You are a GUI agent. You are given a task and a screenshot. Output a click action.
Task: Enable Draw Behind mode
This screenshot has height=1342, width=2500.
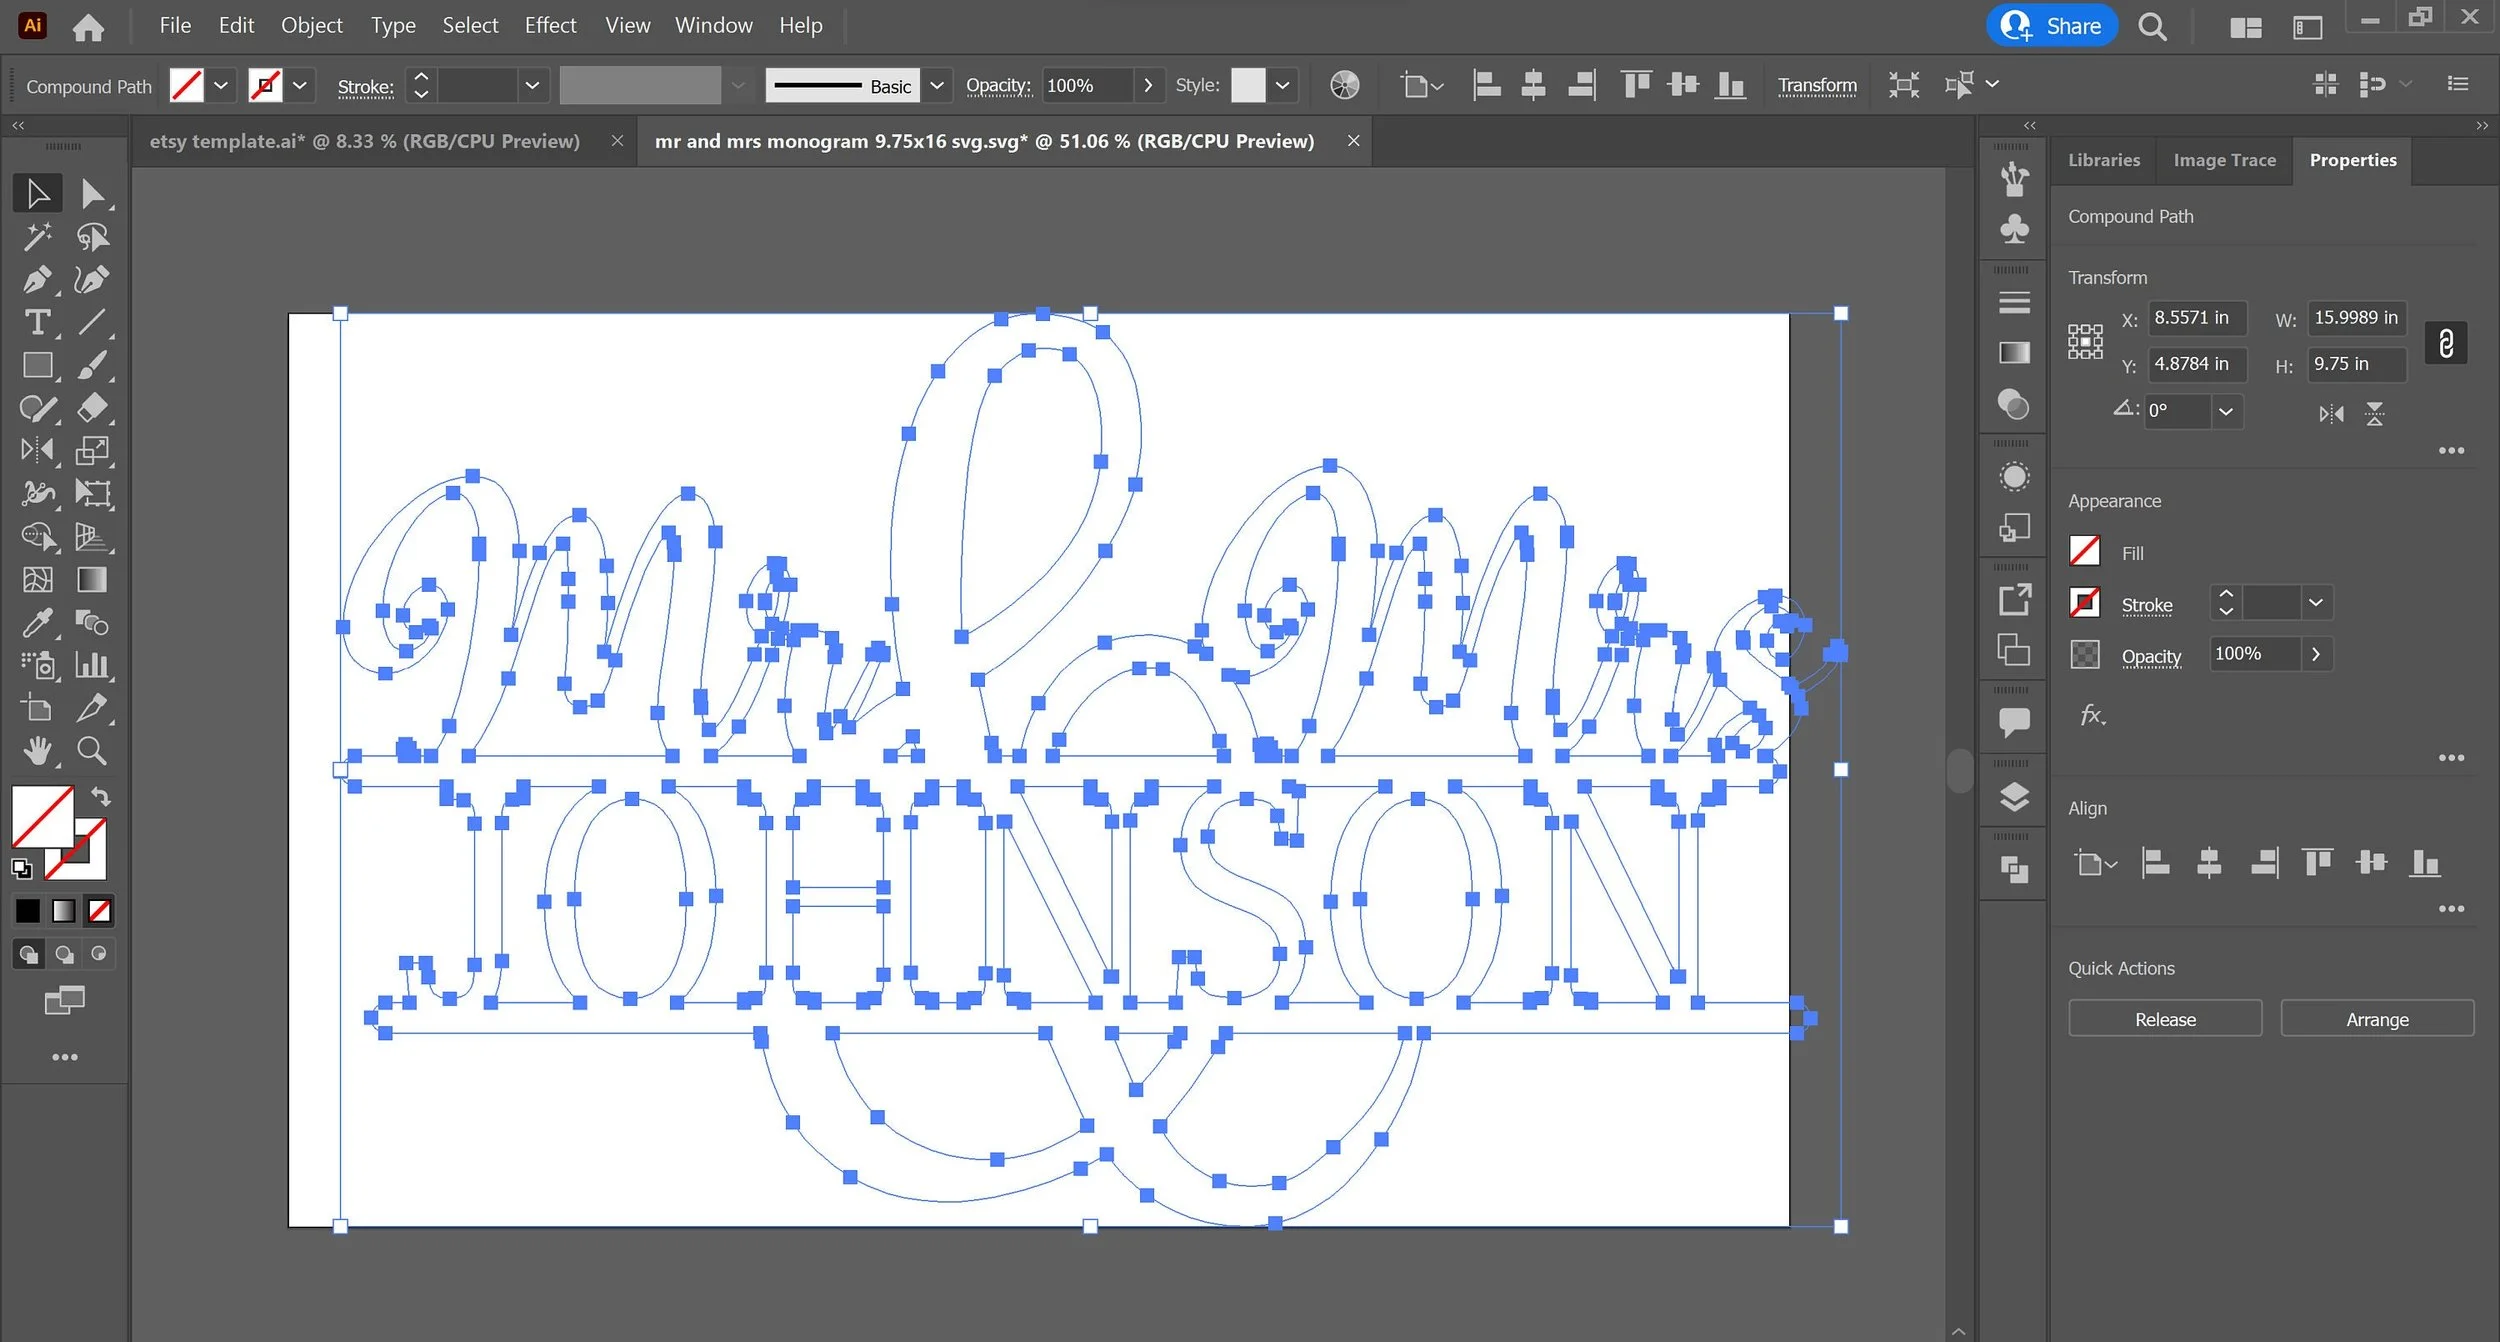tap(64, 954)
